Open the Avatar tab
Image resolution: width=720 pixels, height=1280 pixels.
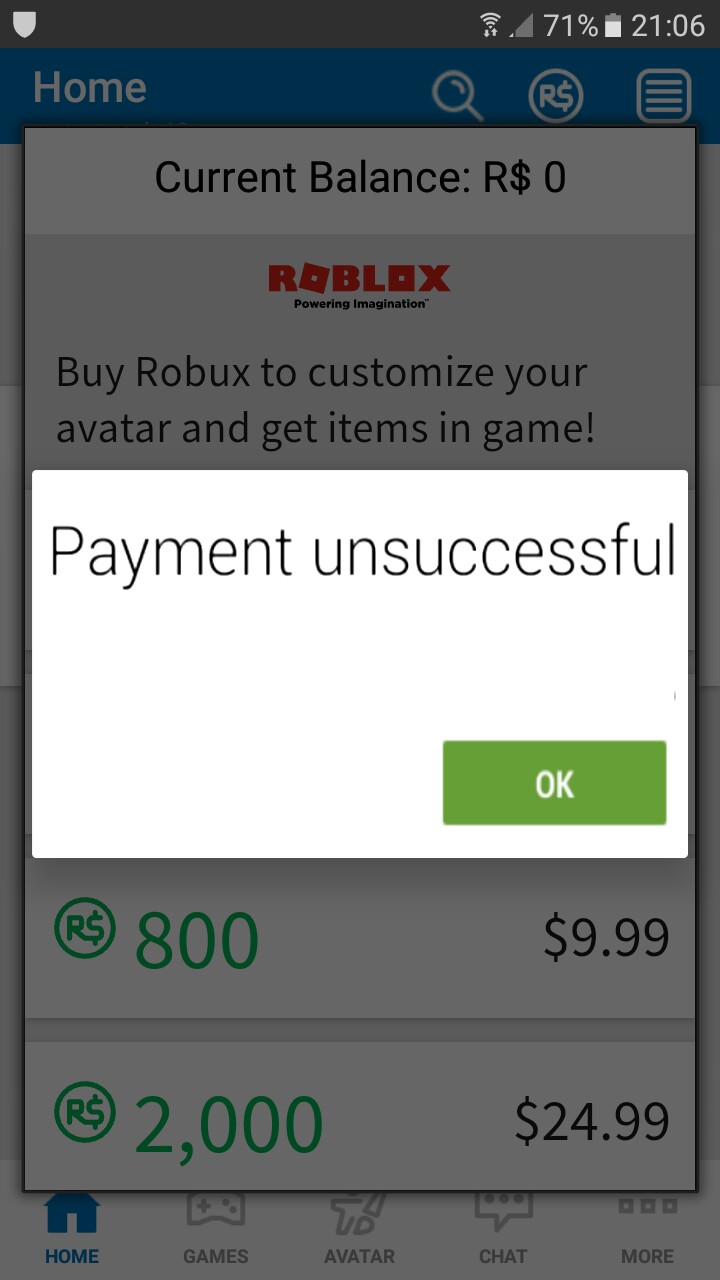pos(359,1227)
